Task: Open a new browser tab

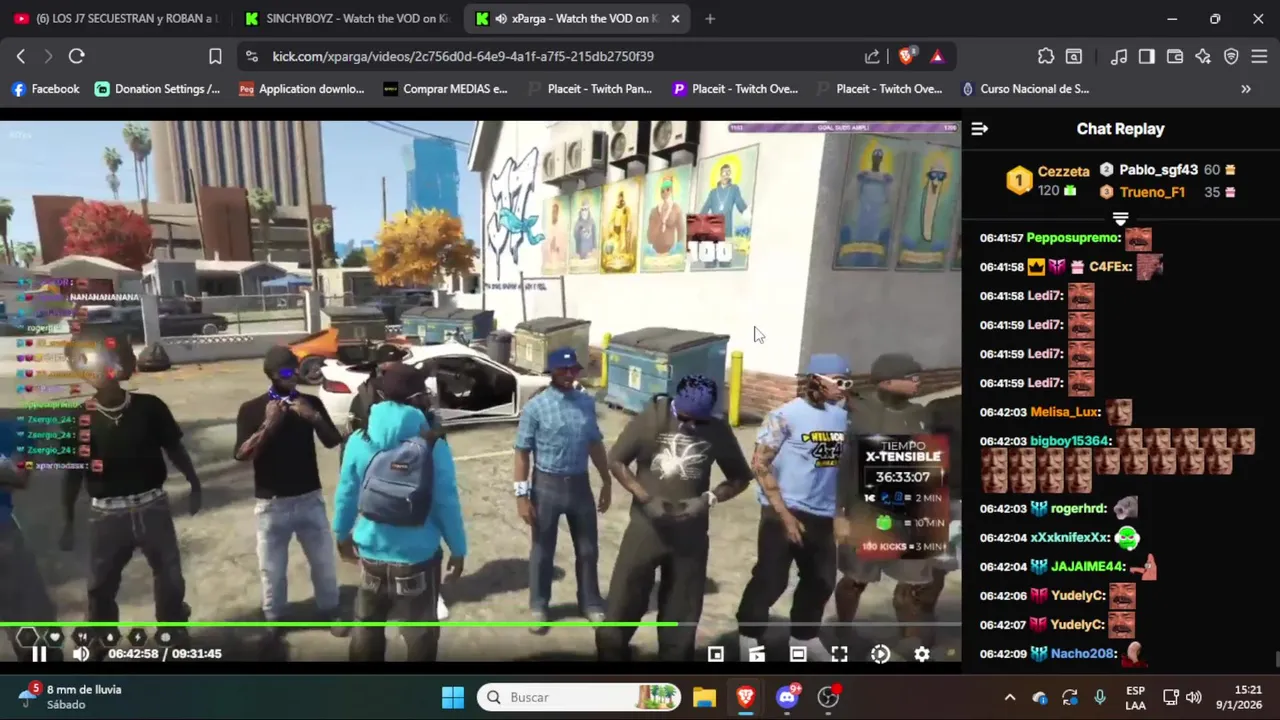Action: [x=710, y=19]
